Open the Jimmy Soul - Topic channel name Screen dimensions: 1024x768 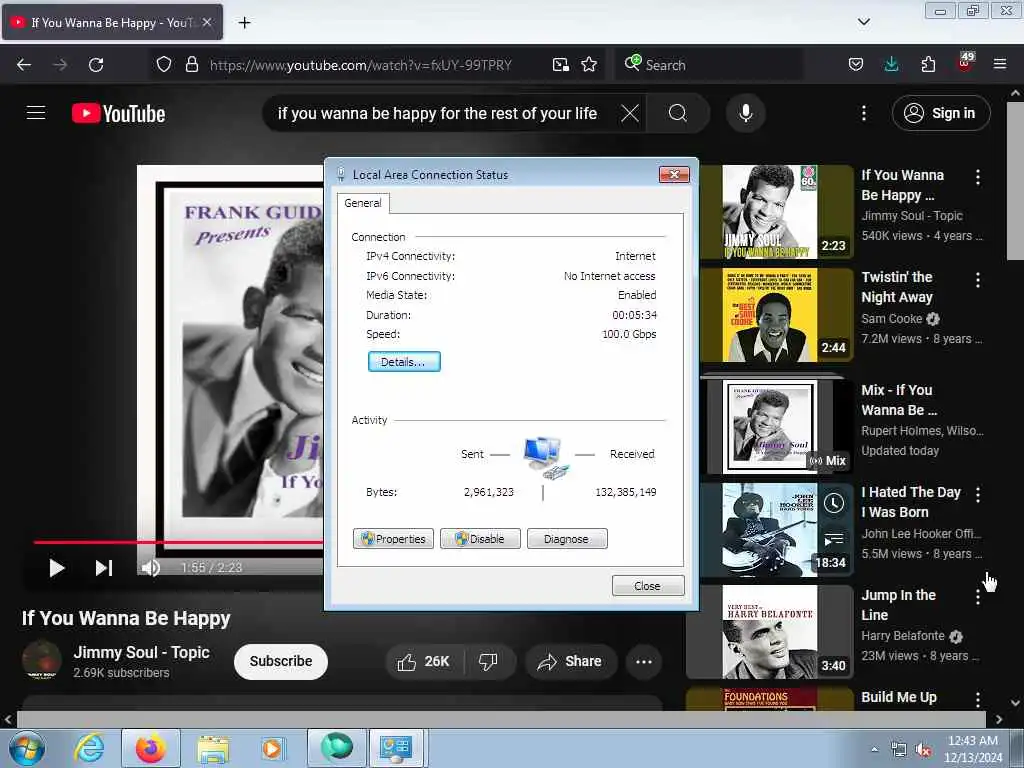(x=141, y=652)
